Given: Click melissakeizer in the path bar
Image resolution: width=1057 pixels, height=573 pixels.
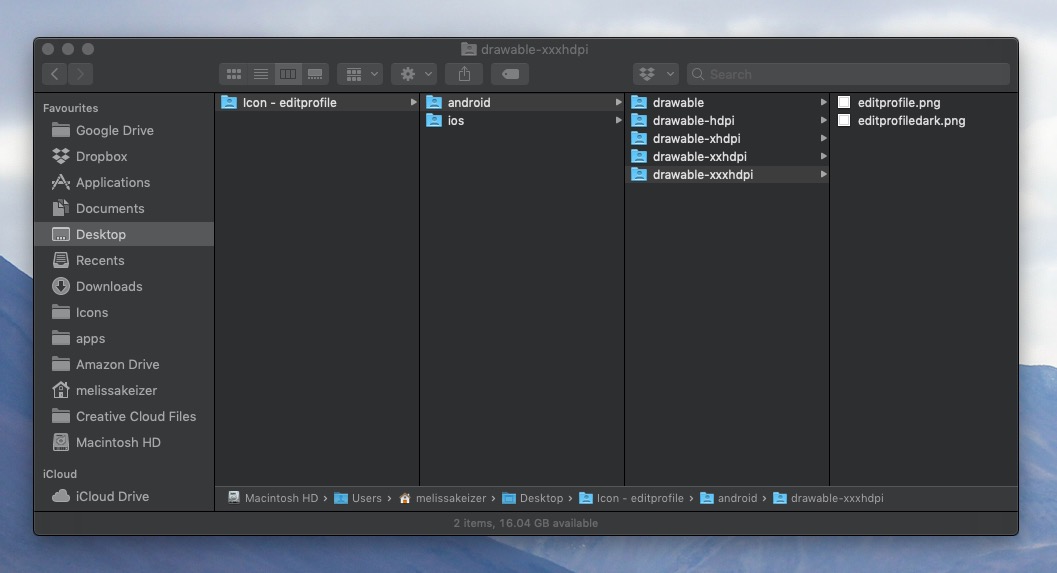Looking at the screenshot, I should click(442, 498).
